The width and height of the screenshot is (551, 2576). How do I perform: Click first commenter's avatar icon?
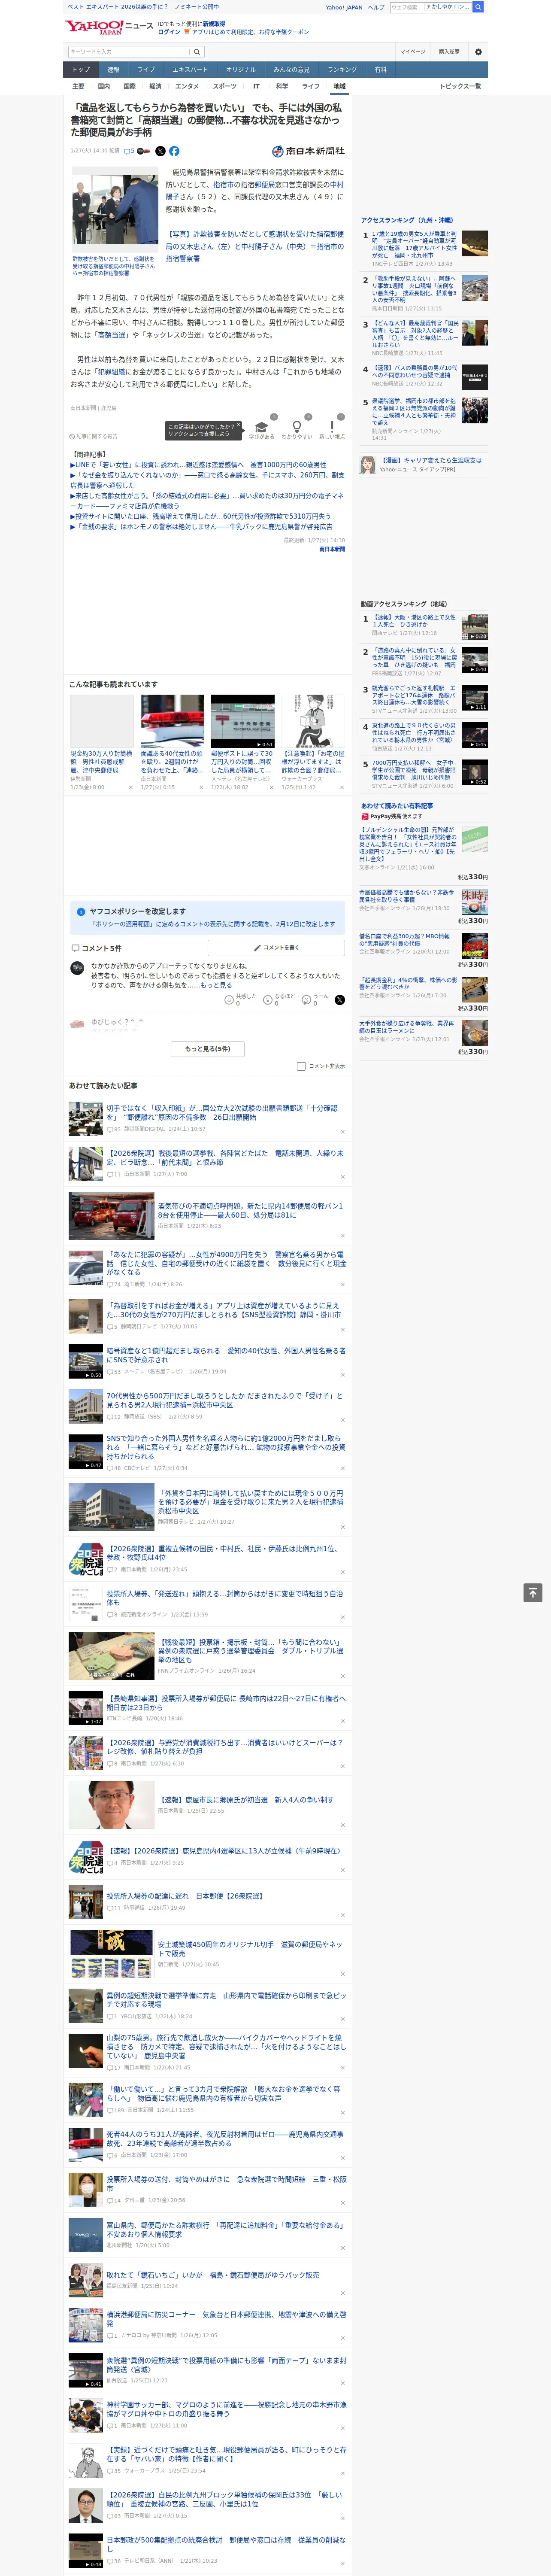point(77,968)
